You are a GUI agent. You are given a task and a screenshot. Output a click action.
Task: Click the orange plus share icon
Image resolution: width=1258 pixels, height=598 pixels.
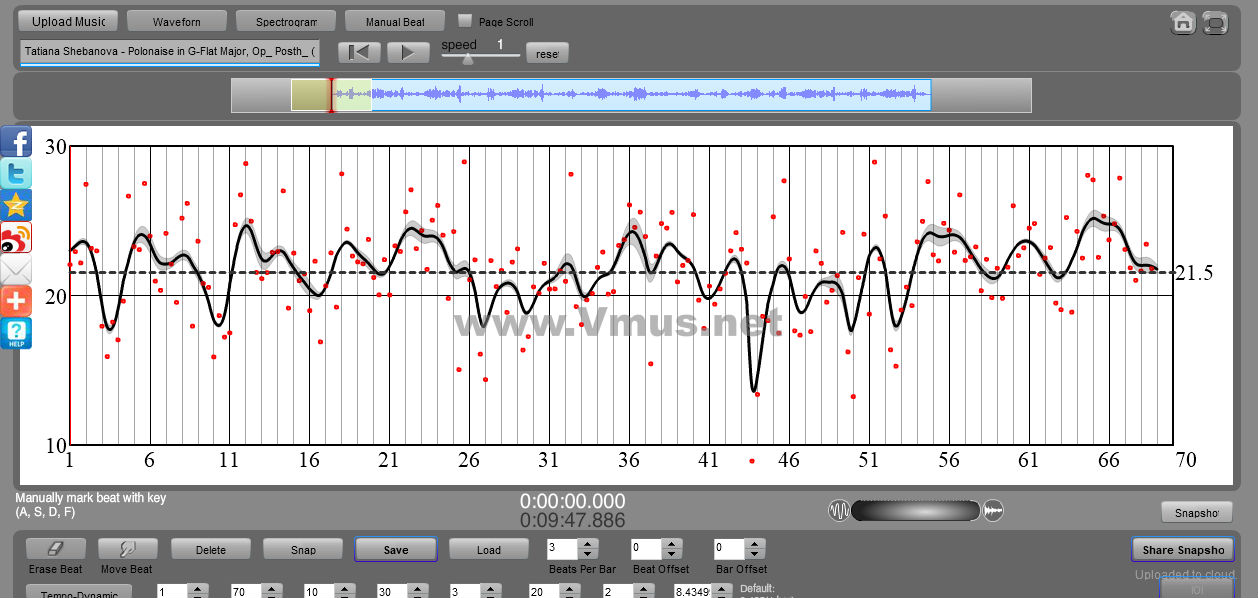[x=16, y=301]
